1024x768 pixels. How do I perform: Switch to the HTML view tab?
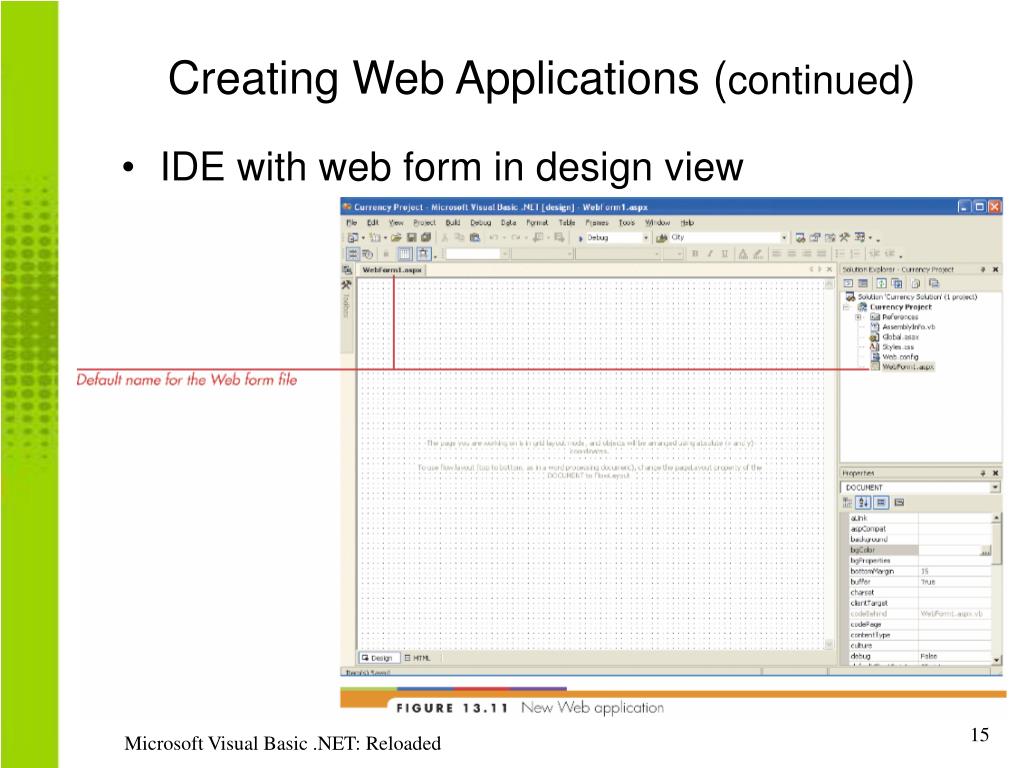coord(418,658)
